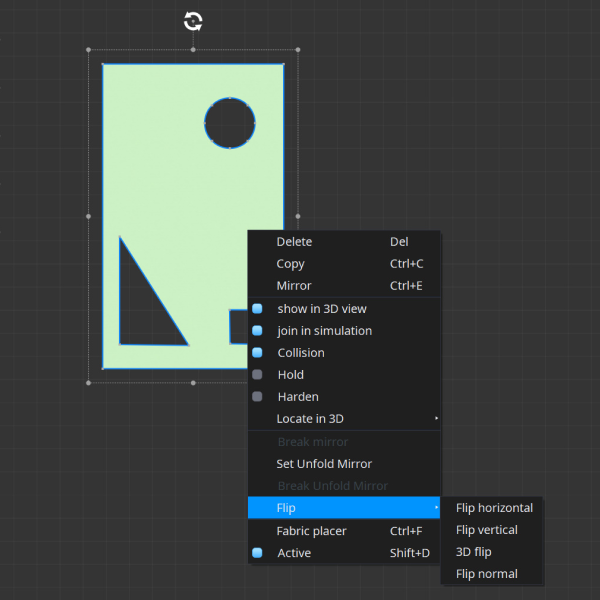Click the bottom-left selection corner handle

pos(89,382)
